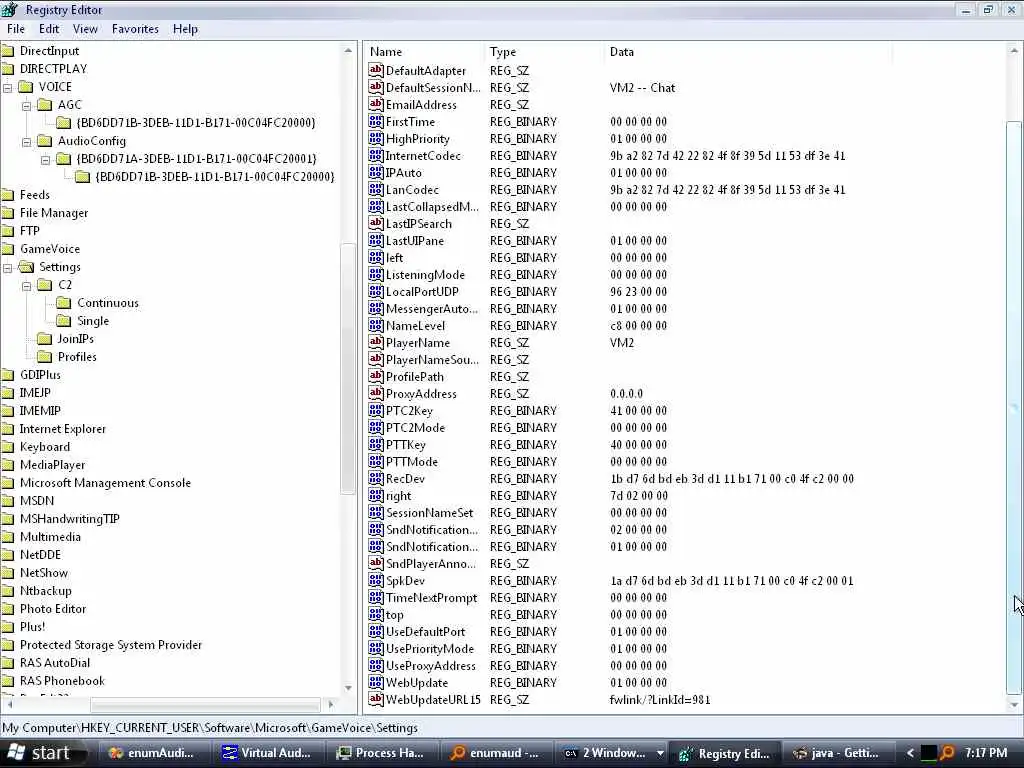Image resolution: width=1024 pixels, height=768 pixels.
Task: Click the LanCodec binary value icon
Action: pyautogui.click(x=376, y=189)
